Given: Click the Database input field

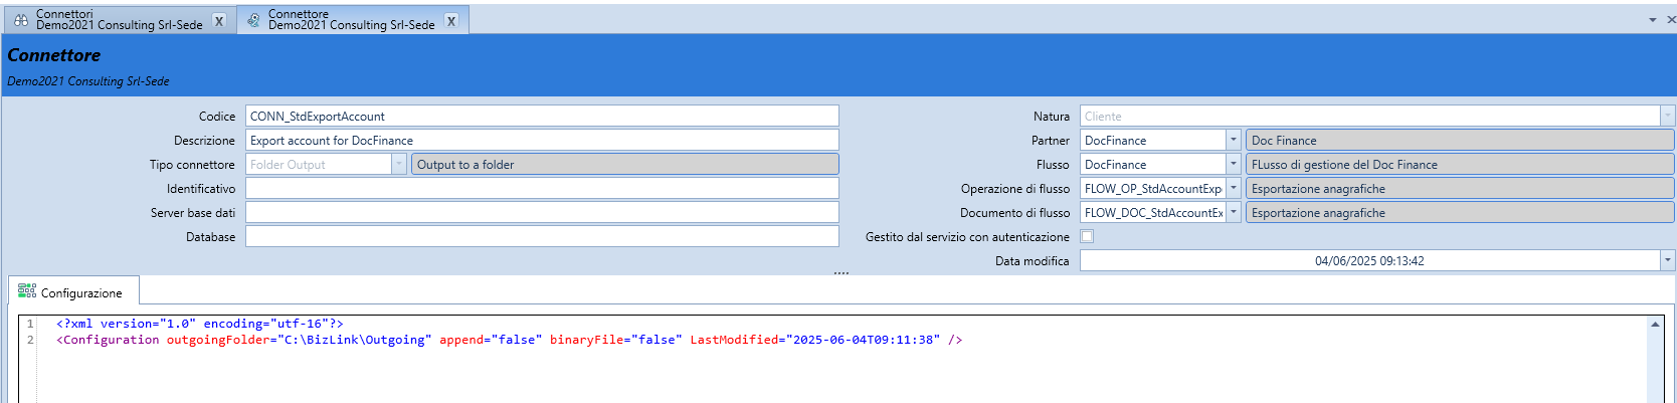Looking at the screenshot, I should pos(541,237).
